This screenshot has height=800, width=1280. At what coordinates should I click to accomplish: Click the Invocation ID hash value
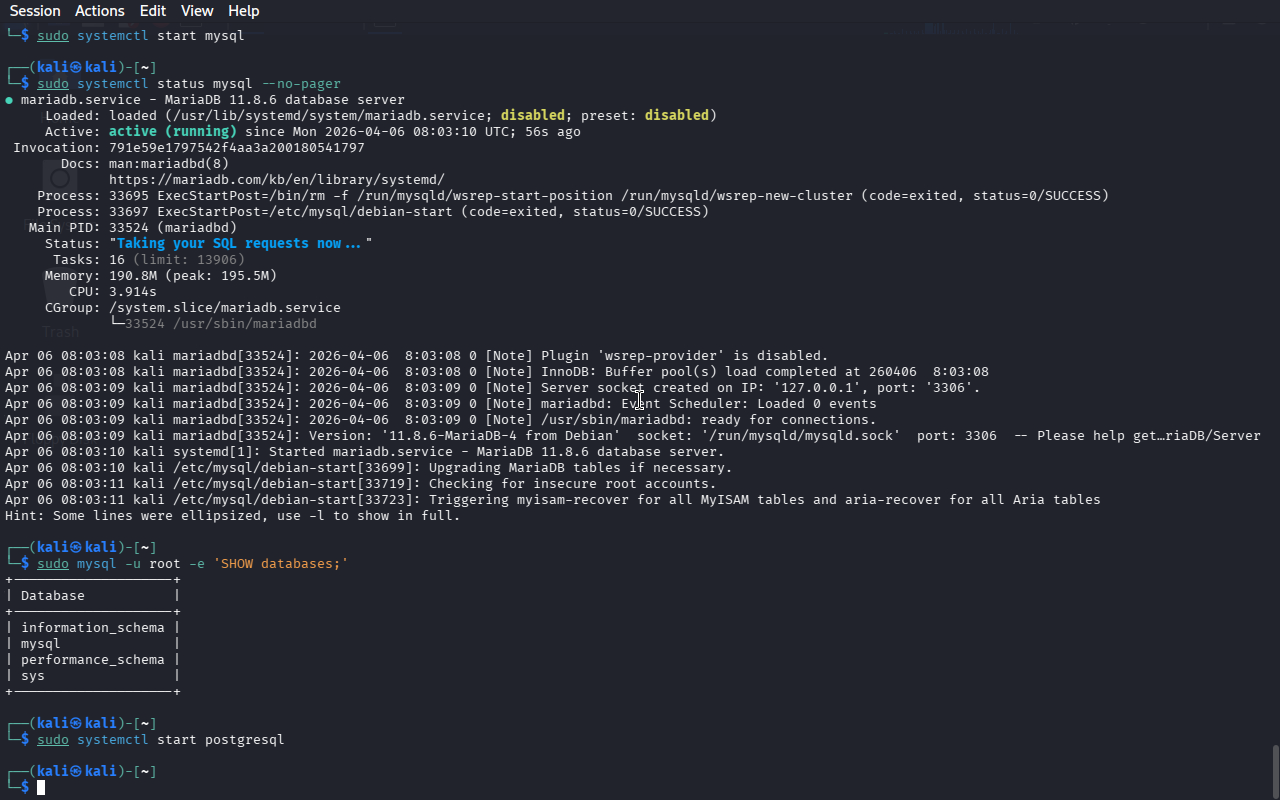(237, 147)
